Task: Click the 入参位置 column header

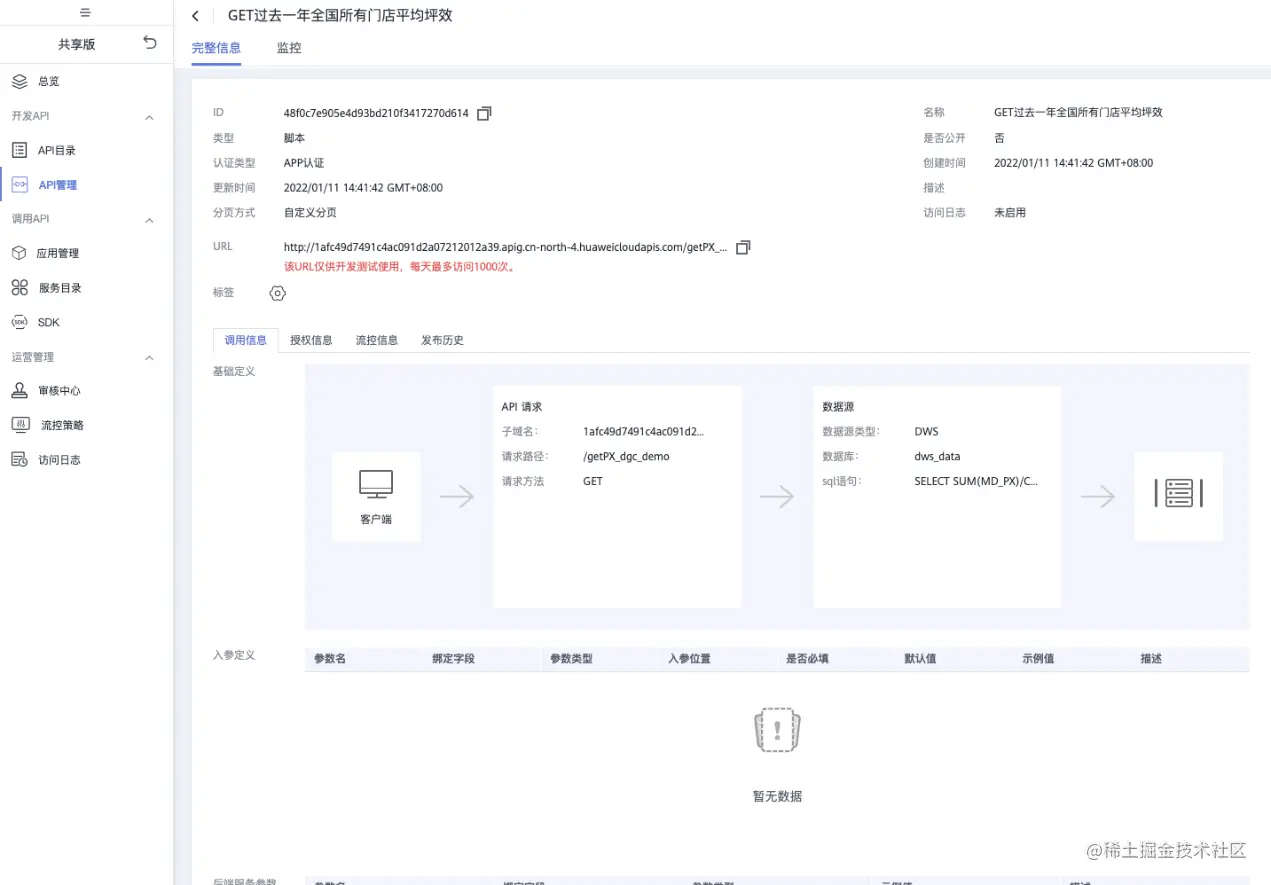Action: [689, 659]
